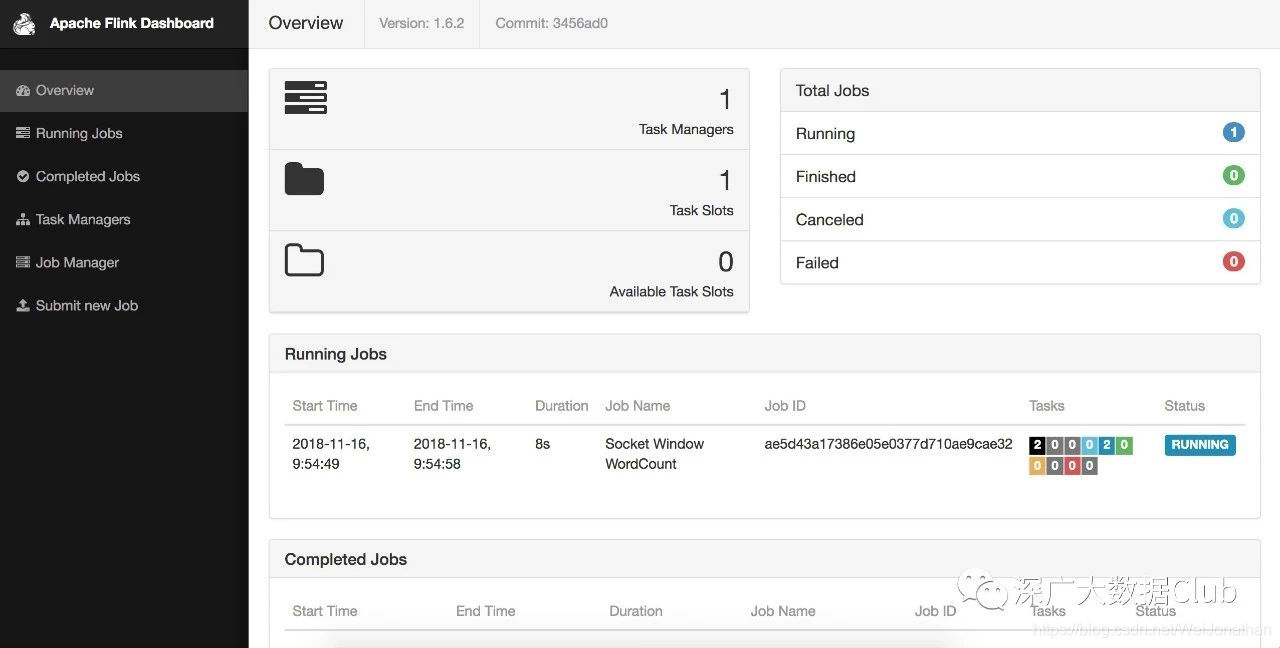
Task: Click the Failed row in Total Jobs
Action: click(1020, 262)
